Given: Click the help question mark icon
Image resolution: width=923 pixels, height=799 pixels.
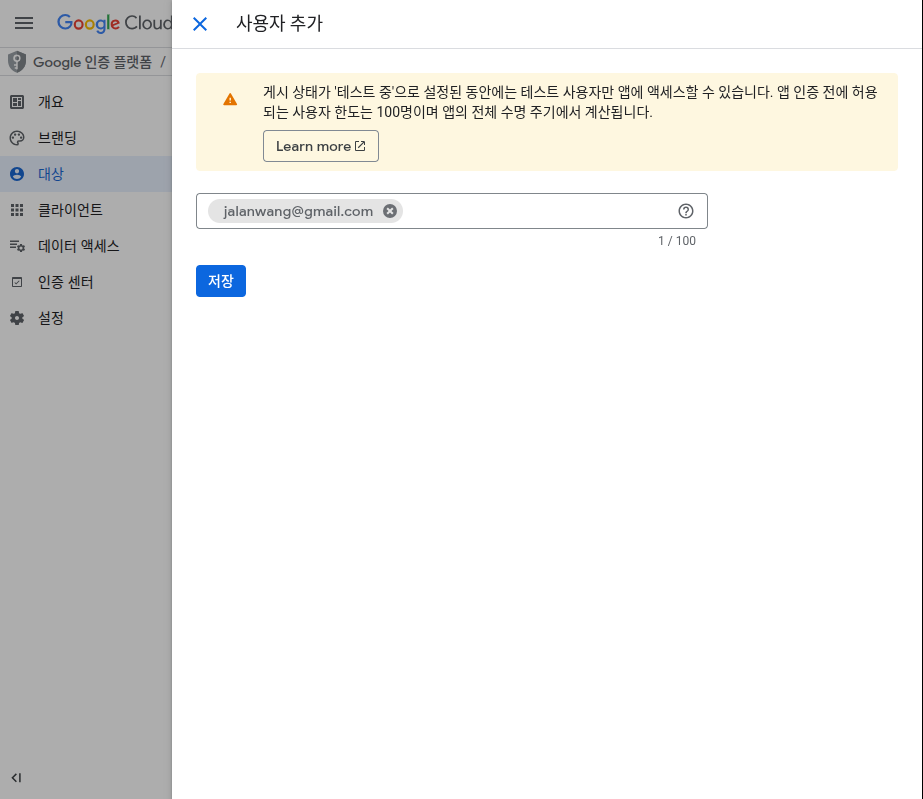Looking at the screenshot, I should (686, 211).
